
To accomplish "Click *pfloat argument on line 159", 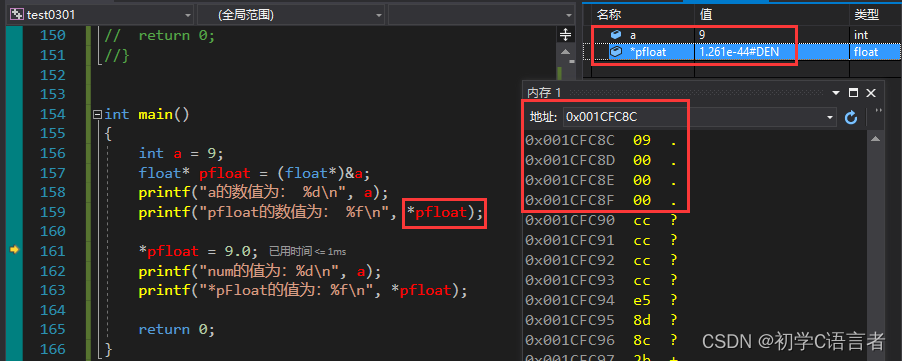I will point(437,213).
